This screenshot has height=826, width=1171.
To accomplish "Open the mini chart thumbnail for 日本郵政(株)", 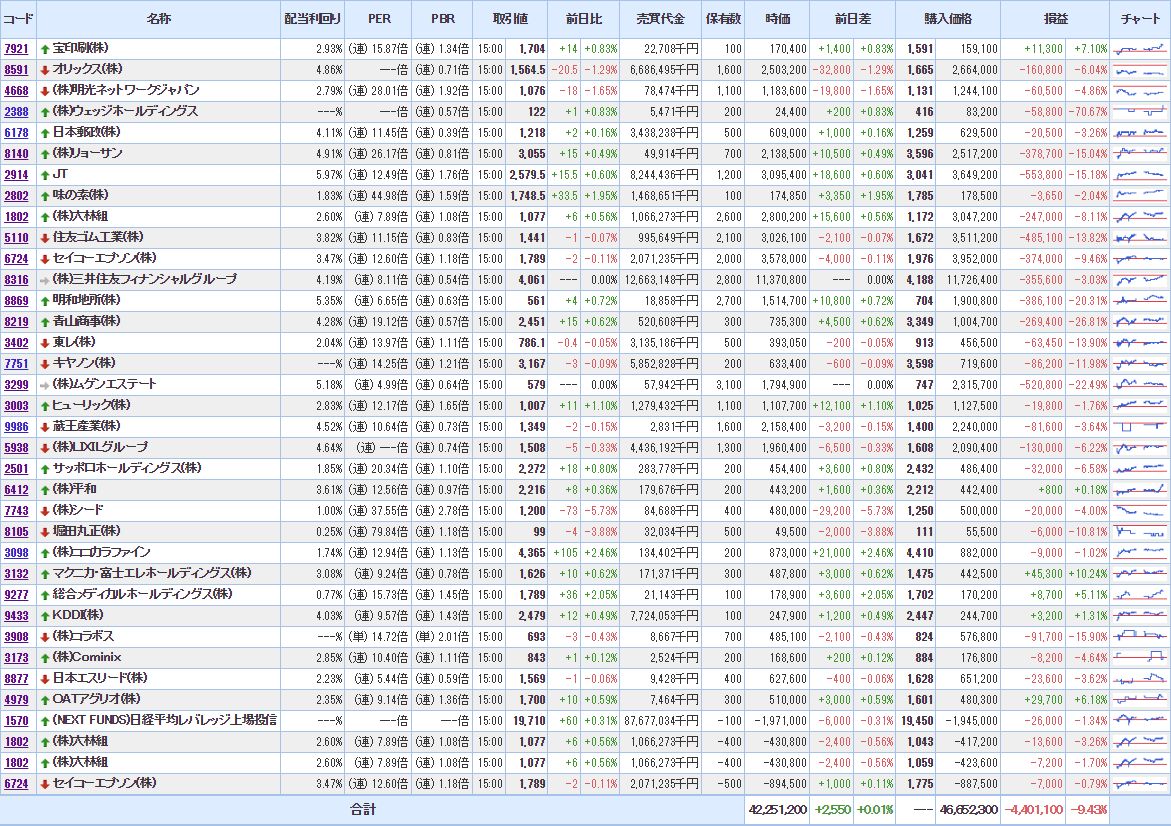I will point(1139,132).
